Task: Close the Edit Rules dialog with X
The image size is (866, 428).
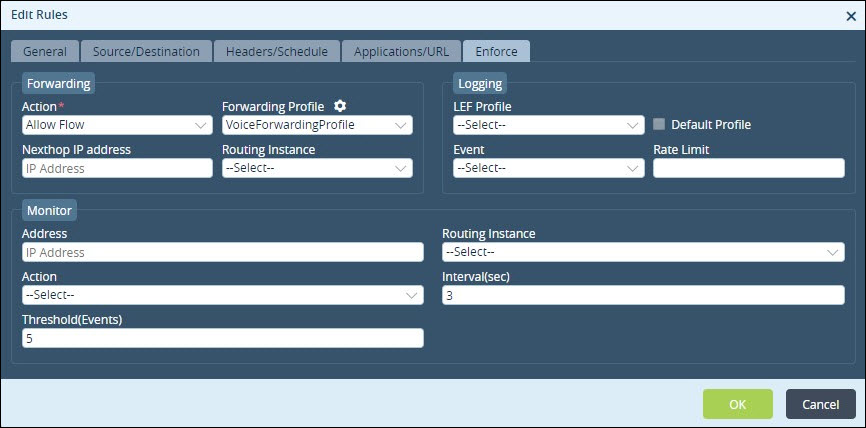Action: point(851,16)
